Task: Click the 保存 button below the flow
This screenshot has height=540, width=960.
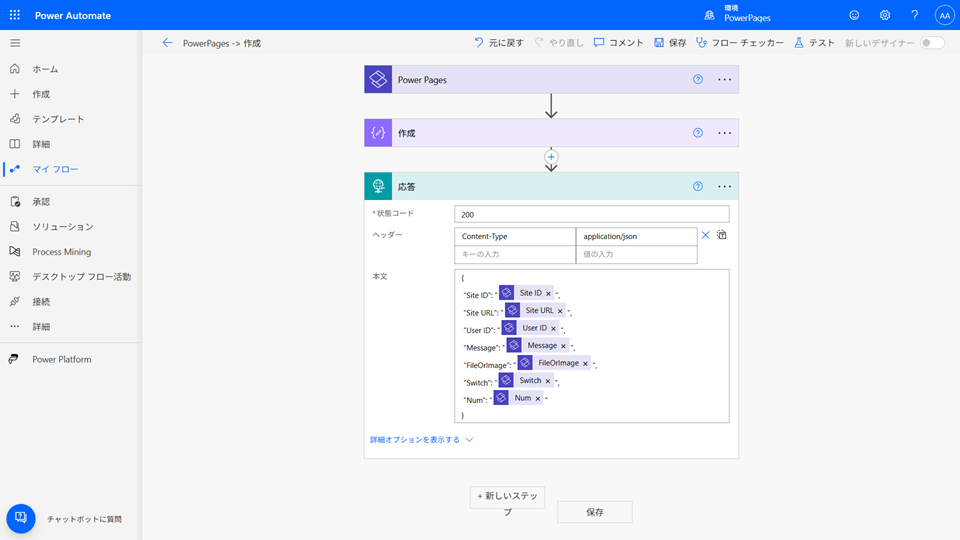Action: (x=594, y=512)
